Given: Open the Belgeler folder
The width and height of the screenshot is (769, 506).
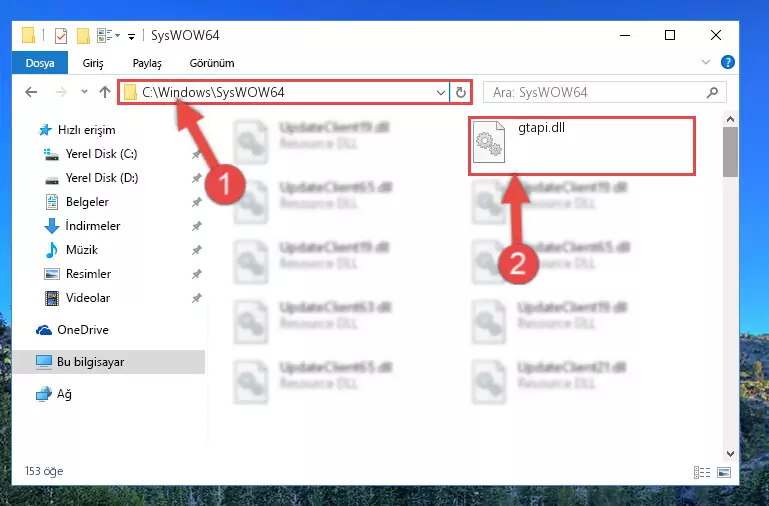Looking at the screenshot, I should pos(77,202).
